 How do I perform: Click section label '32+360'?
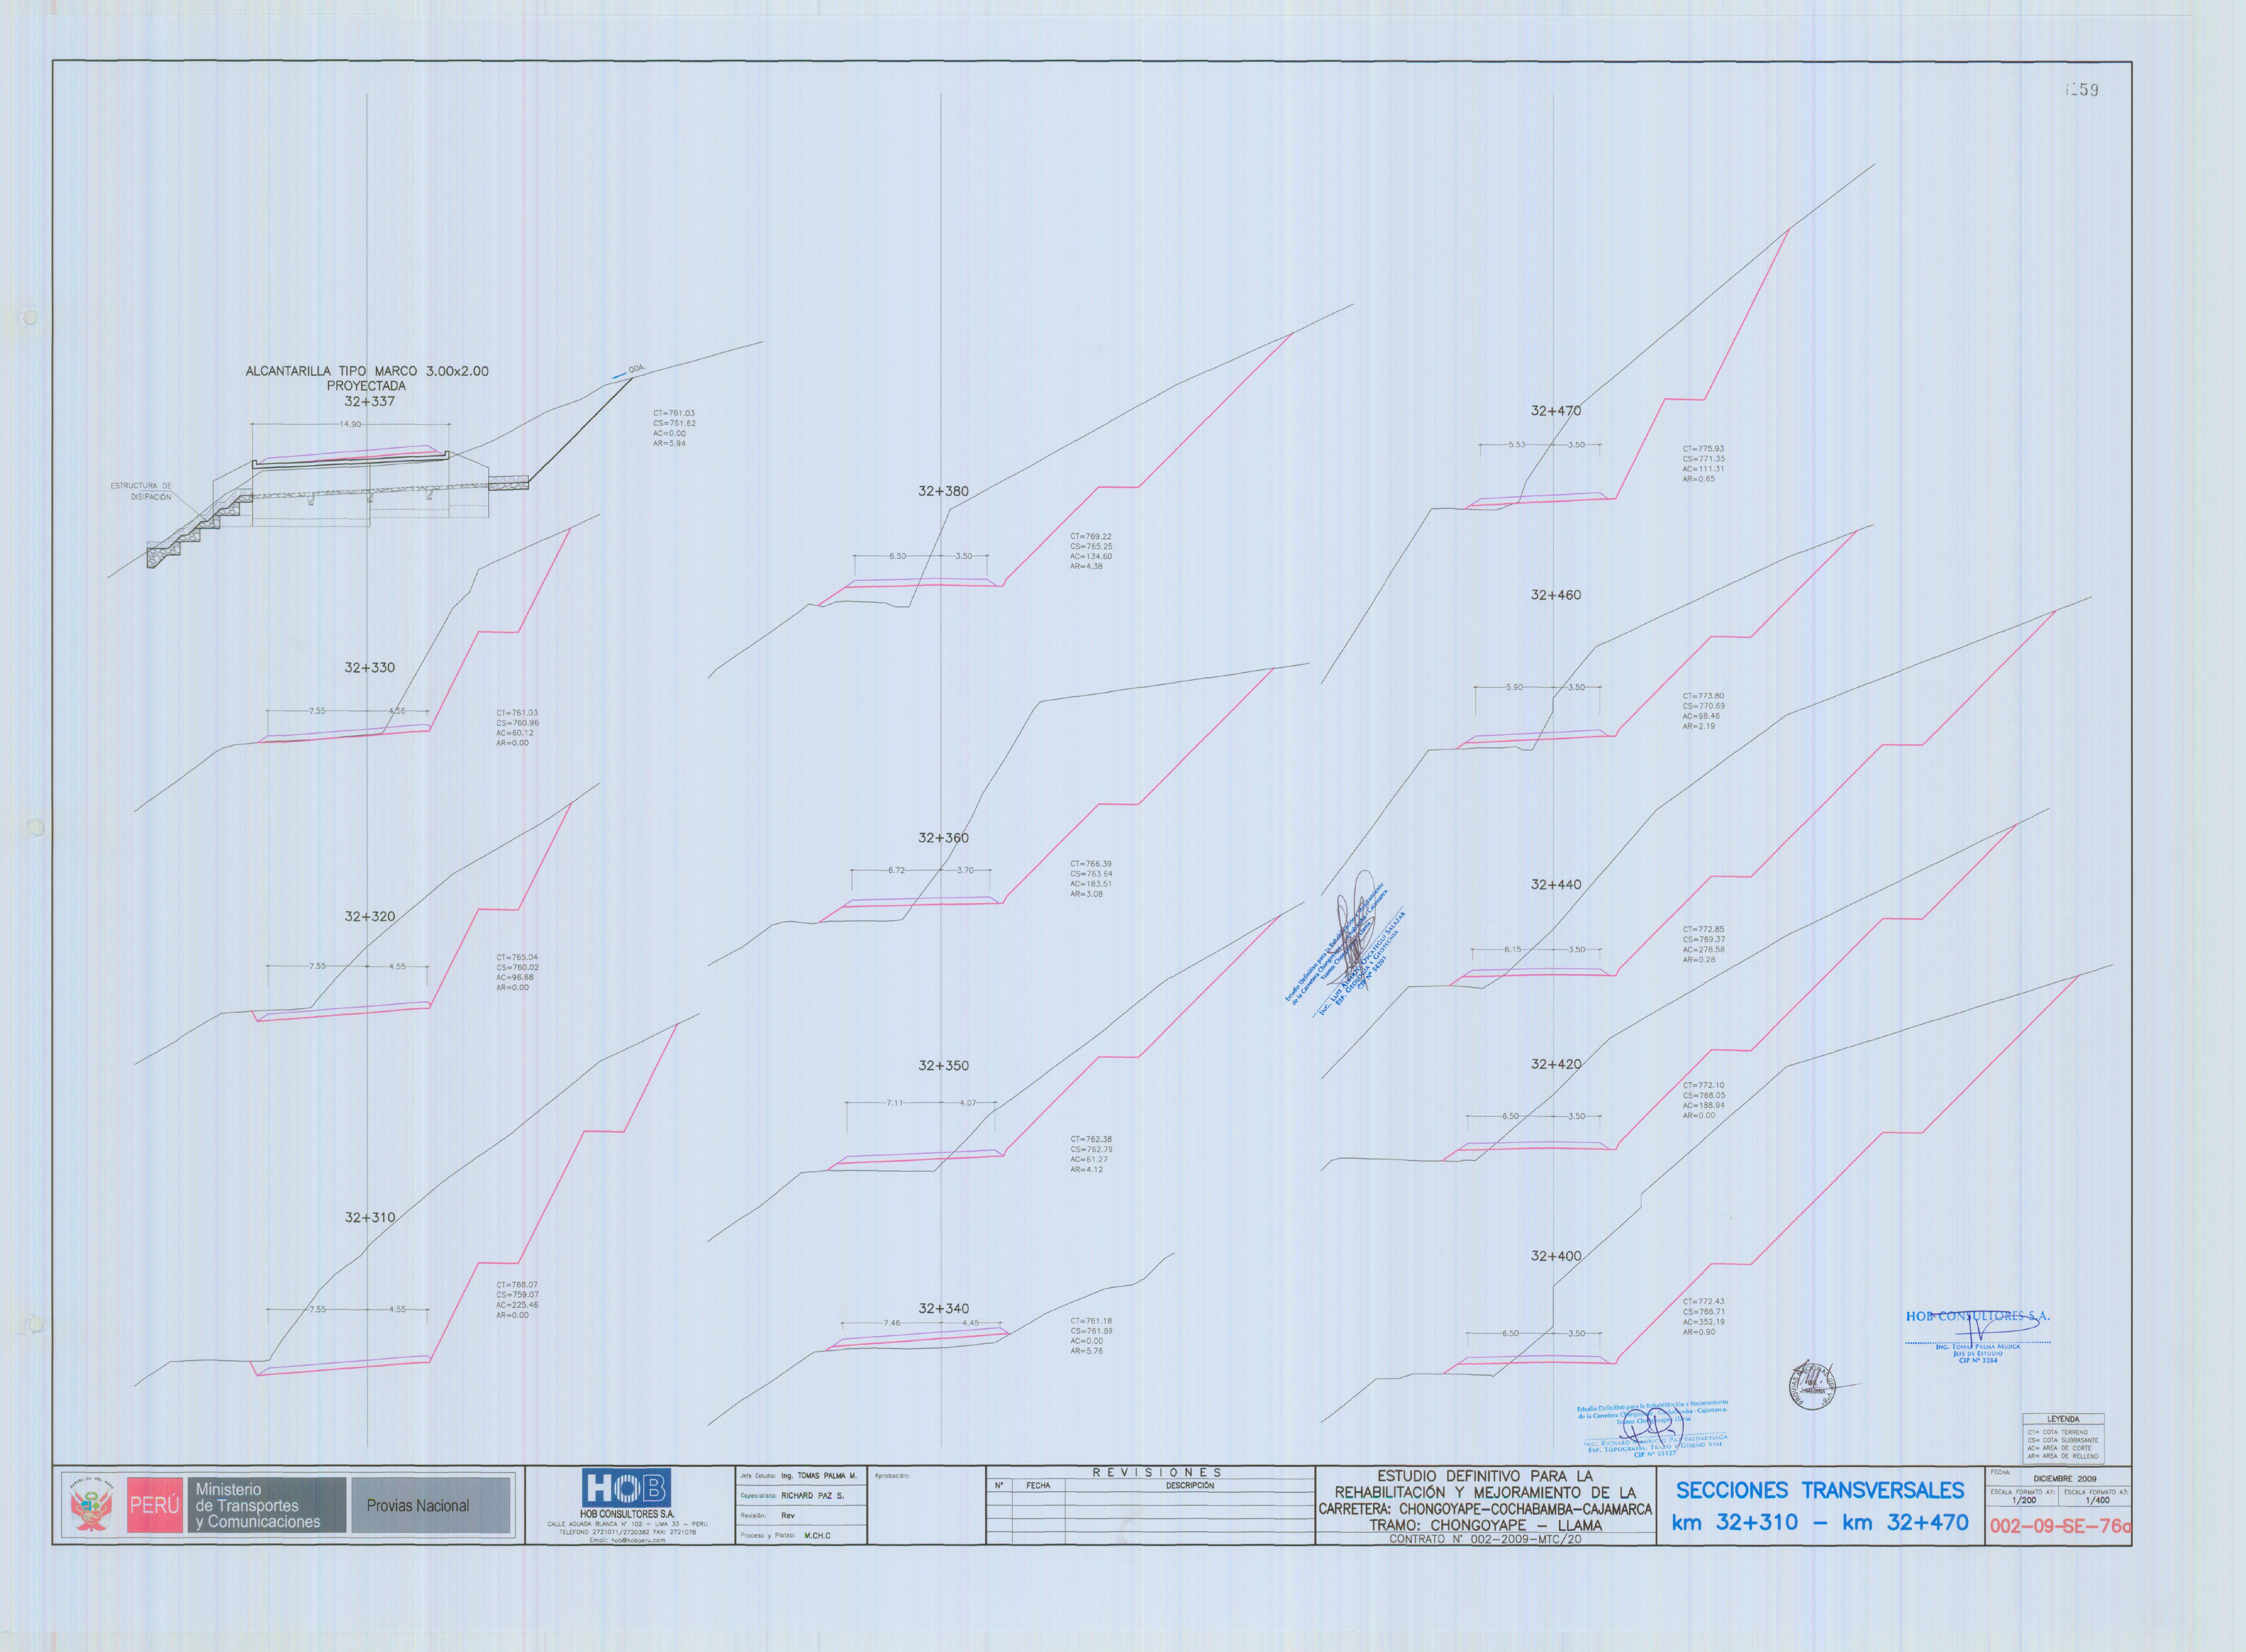point(943,838)
